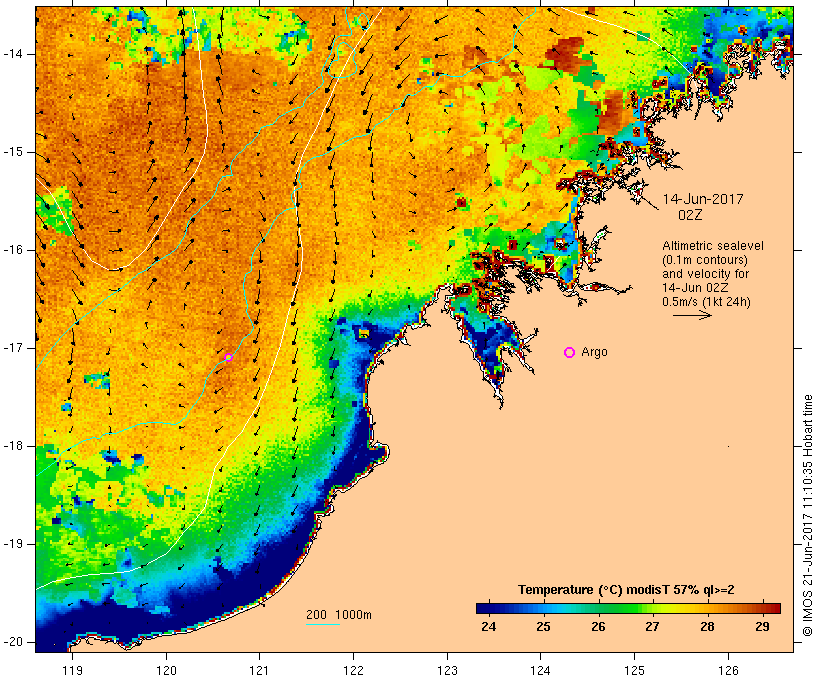Click the temperature color bar
820x680 pixels.
[x=628, y=608]
